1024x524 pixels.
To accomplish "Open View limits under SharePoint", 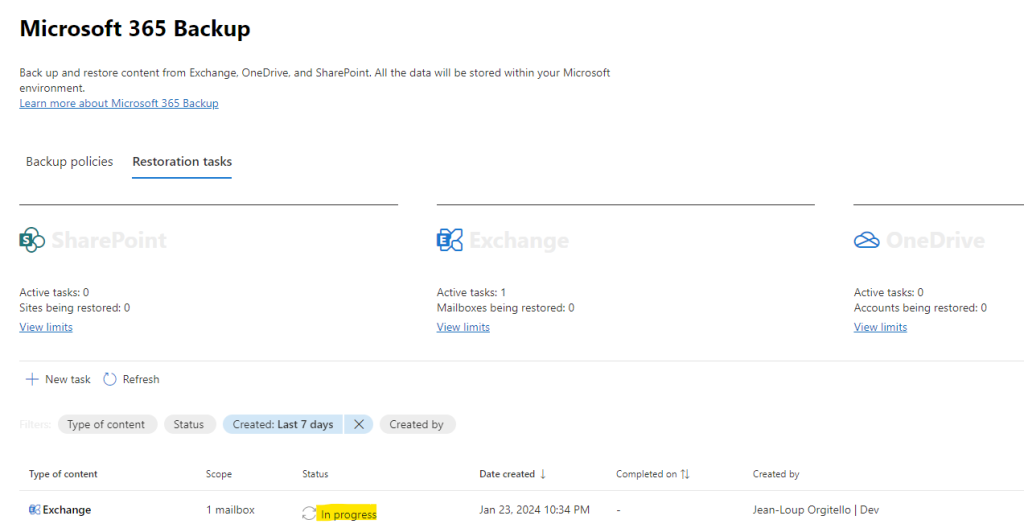I will click(x=46, y=327).
